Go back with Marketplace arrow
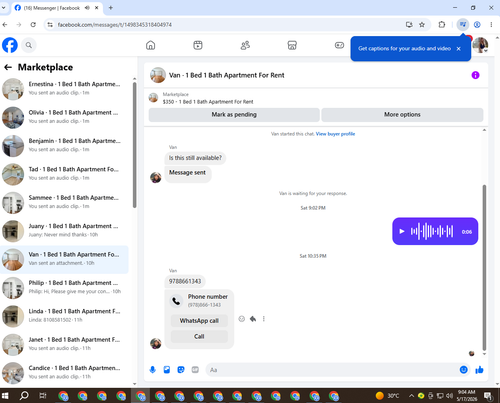500x403 pixels. 8,67
